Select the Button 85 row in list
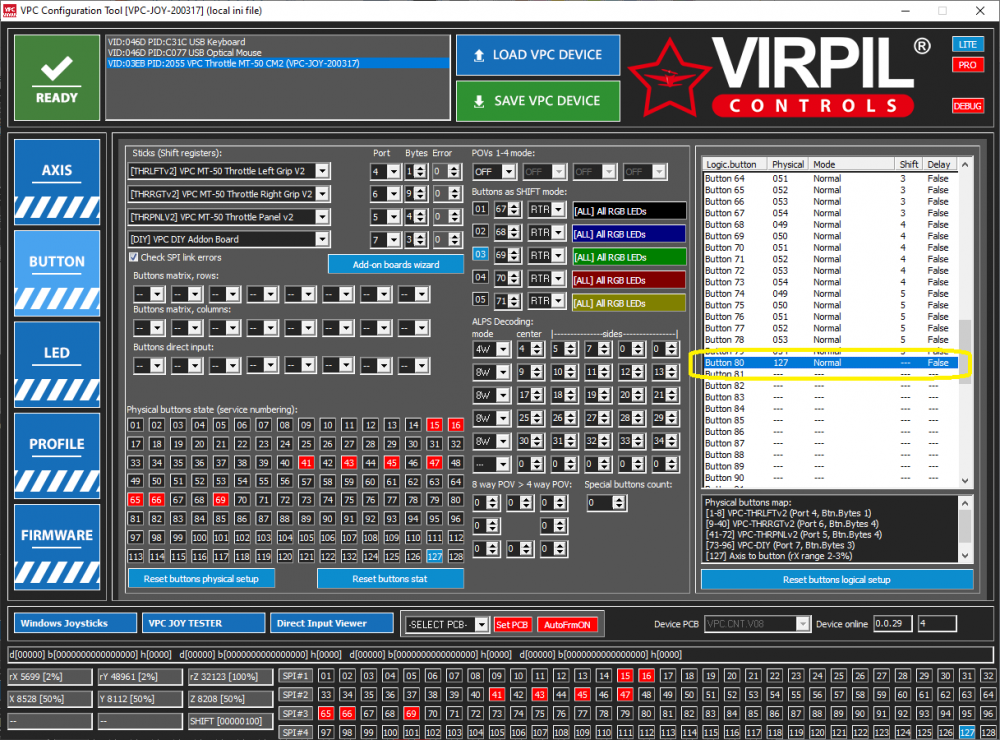Image resolution: width=1000 pixels, height=740 pixels. pyautogui.click(x=830, y=420)
